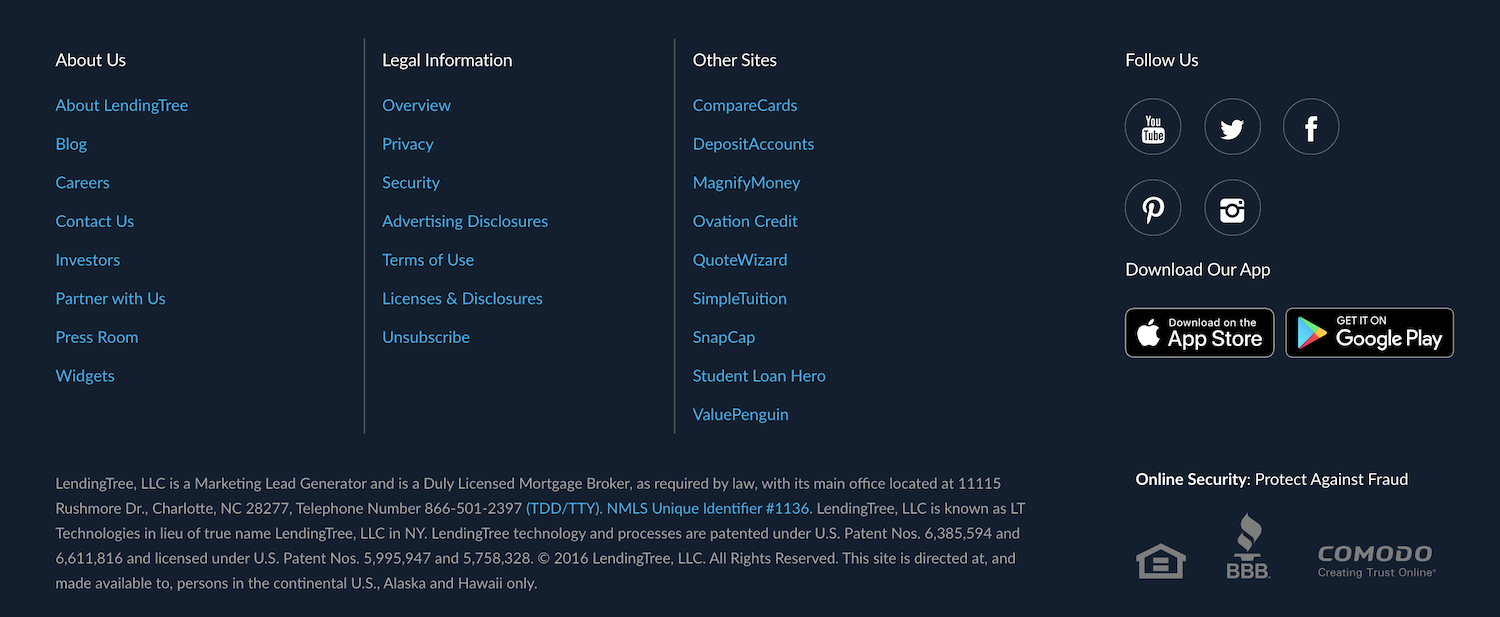Visit the CompareCards site

click(x=744, y=104)
